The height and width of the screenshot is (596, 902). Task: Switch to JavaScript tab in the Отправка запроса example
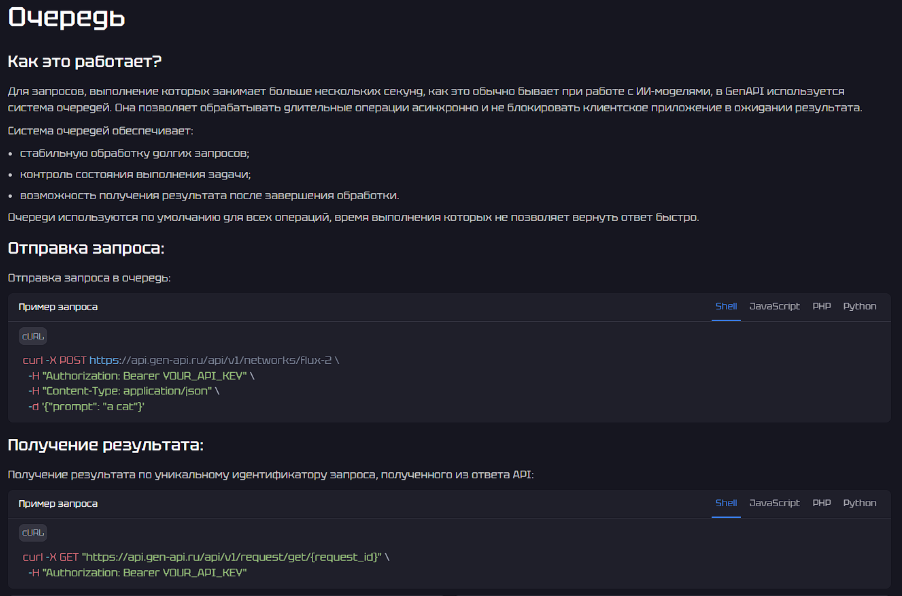[774, 306]
